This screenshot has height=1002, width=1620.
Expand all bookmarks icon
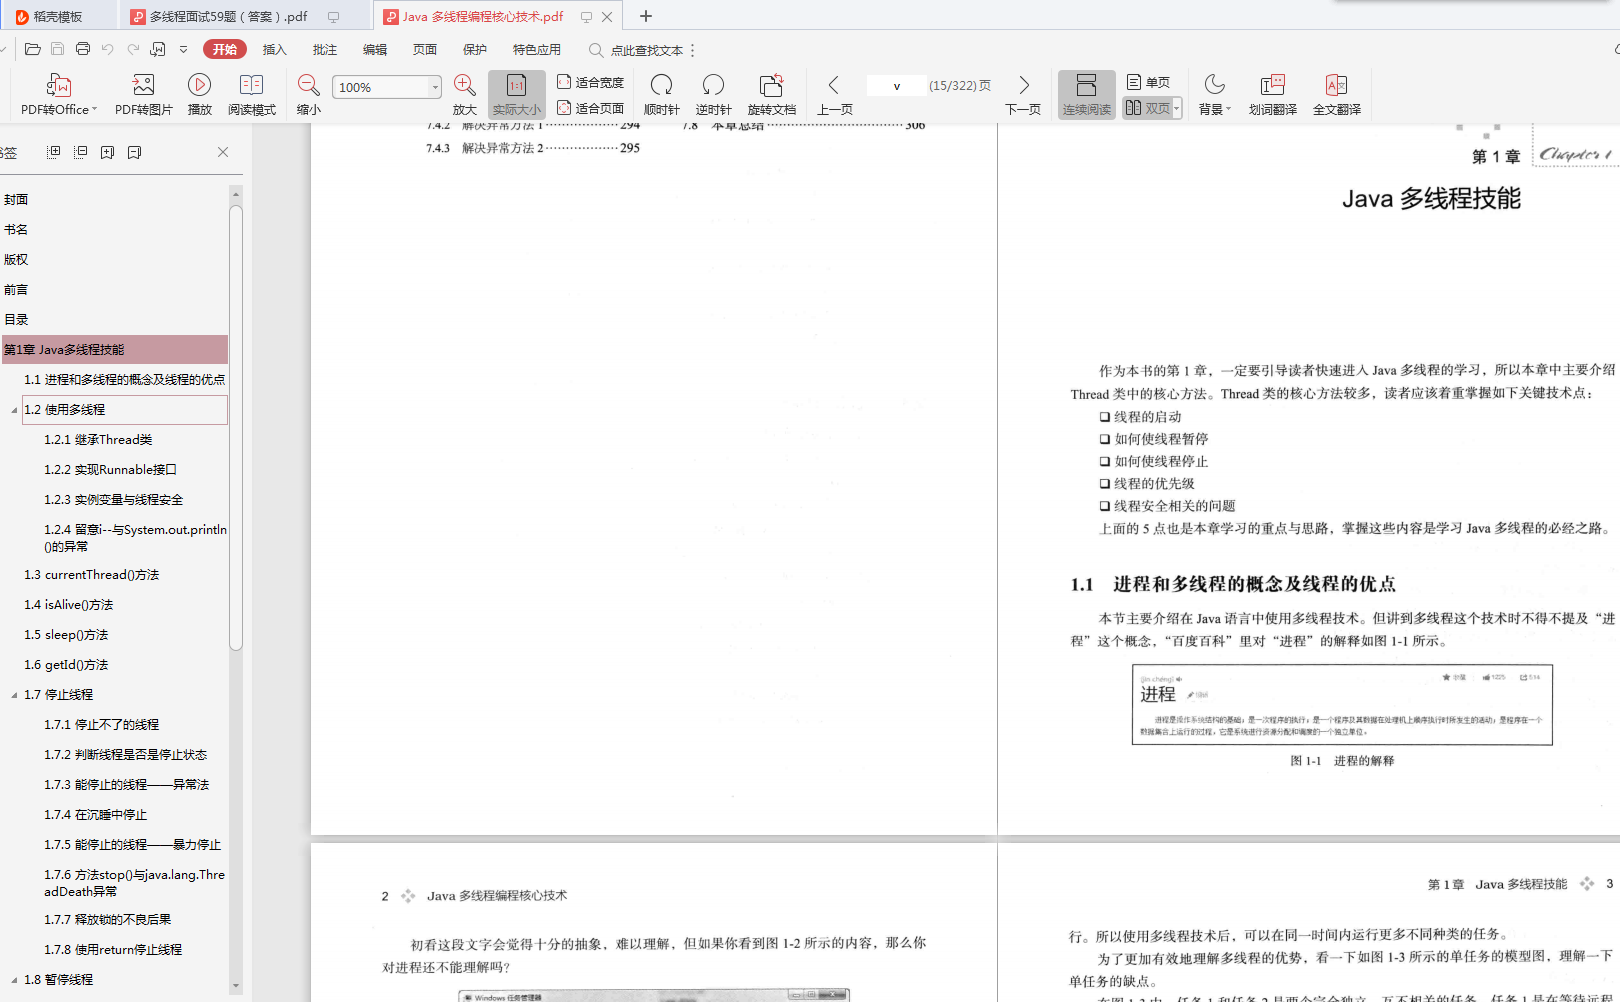pyautogui.click(x=54, y=152)
